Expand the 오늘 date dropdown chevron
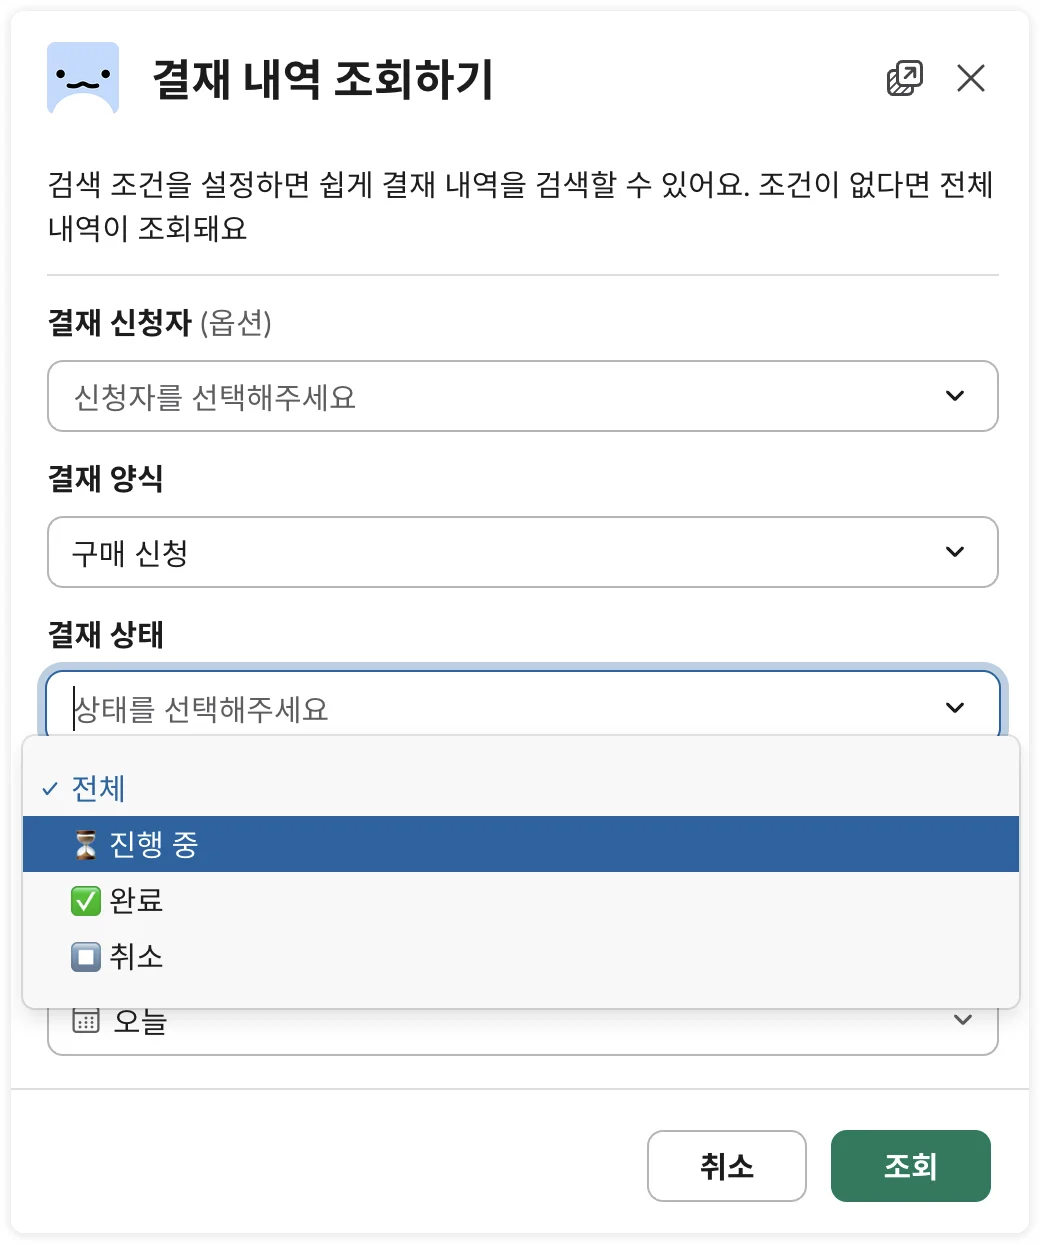Image resolution: width=1040 pixels, height=1244 pixels. click(x=963, y=1021)
